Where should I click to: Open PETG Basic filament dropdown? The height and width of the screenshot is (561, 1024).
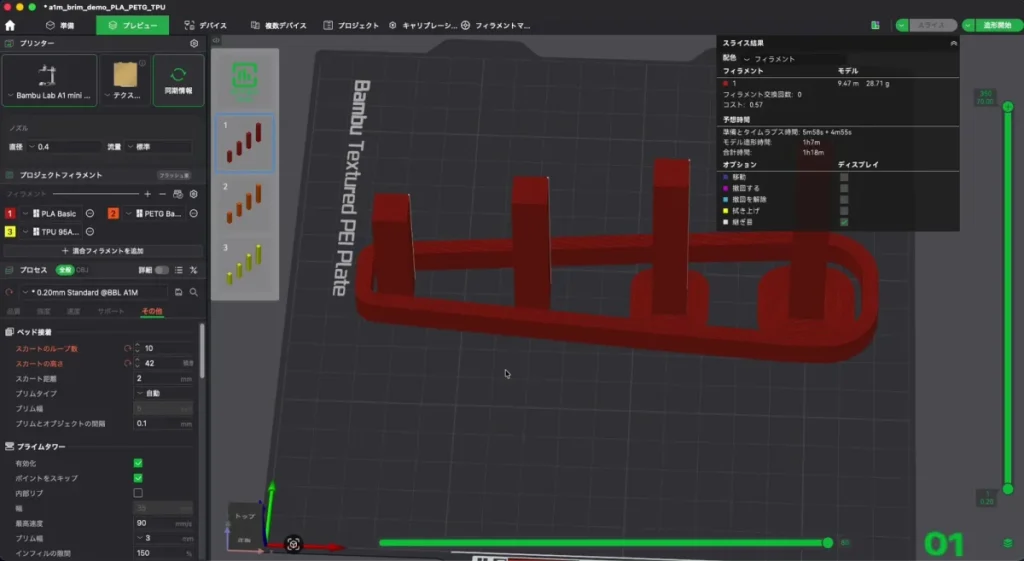(x=154, y=214)
